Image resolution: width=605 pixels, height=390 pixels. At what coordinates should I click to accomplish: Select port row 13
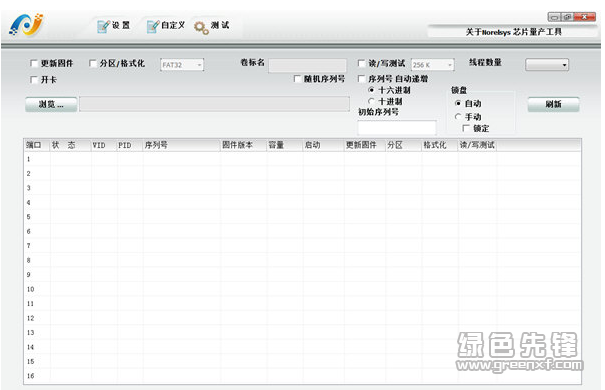[x=302, y=333]
